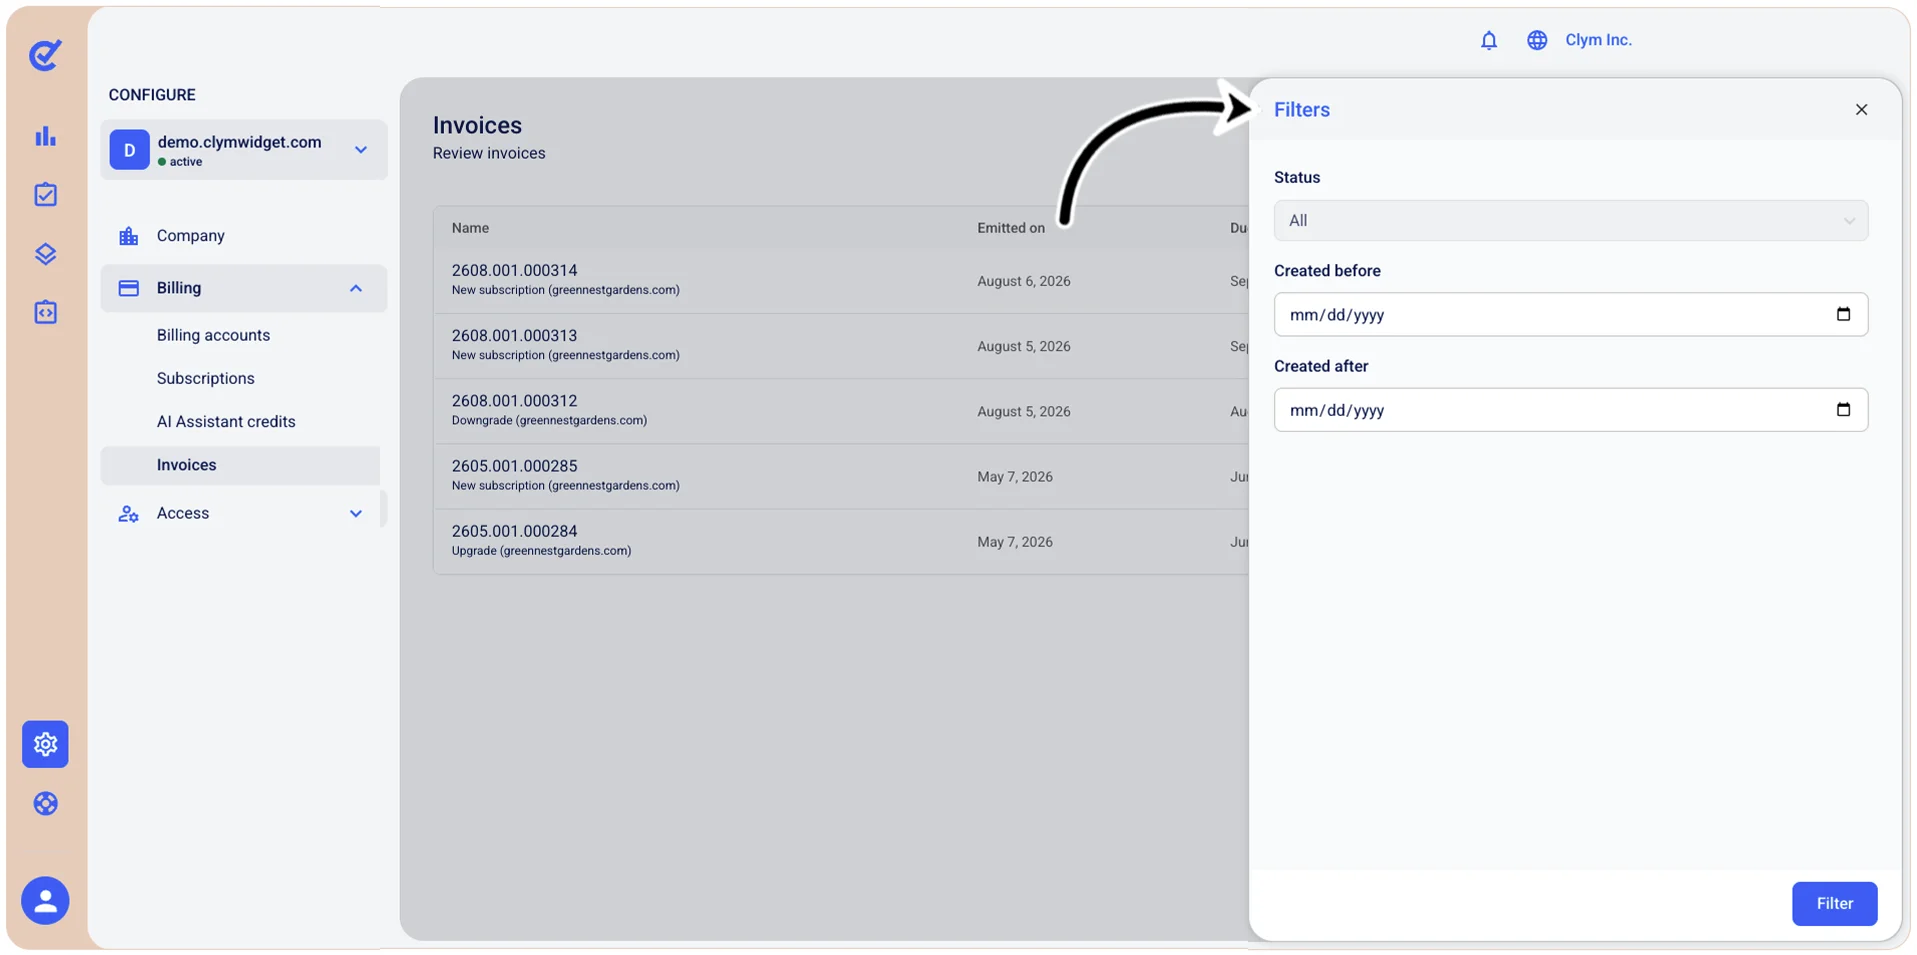This screenshot has width=1917, height=955.
Task: Click Upgrade (greennestgardens.com) description
Action: click(x=541, y=551)
